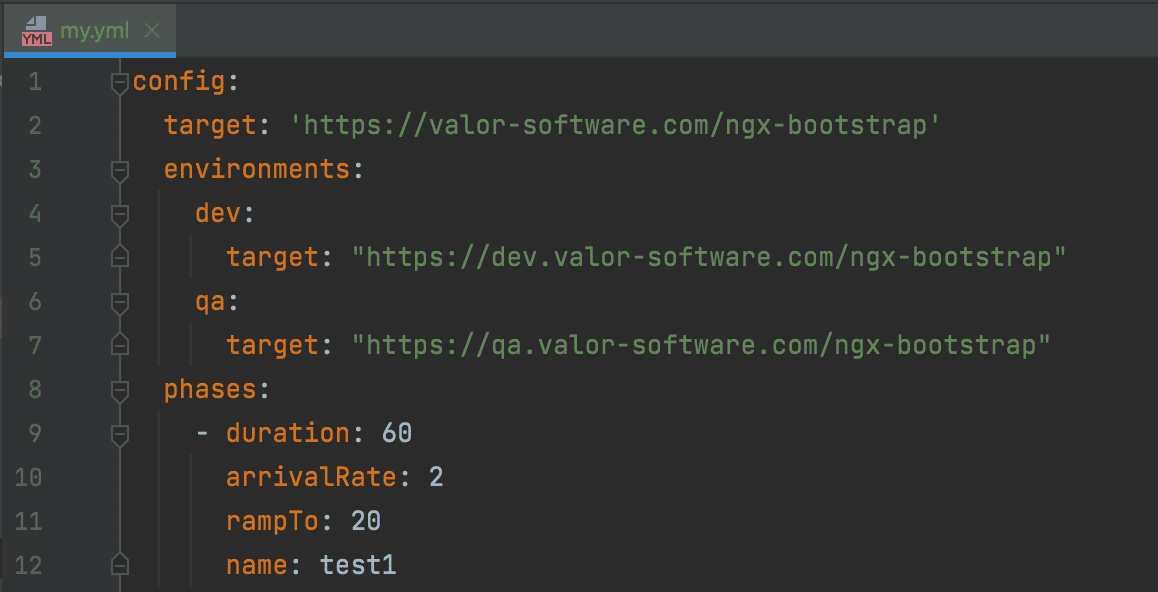Open the qa.valor-software.com target URL
Image resolution: width=1158 pixels, height=592 pixels.
point(700,346)
